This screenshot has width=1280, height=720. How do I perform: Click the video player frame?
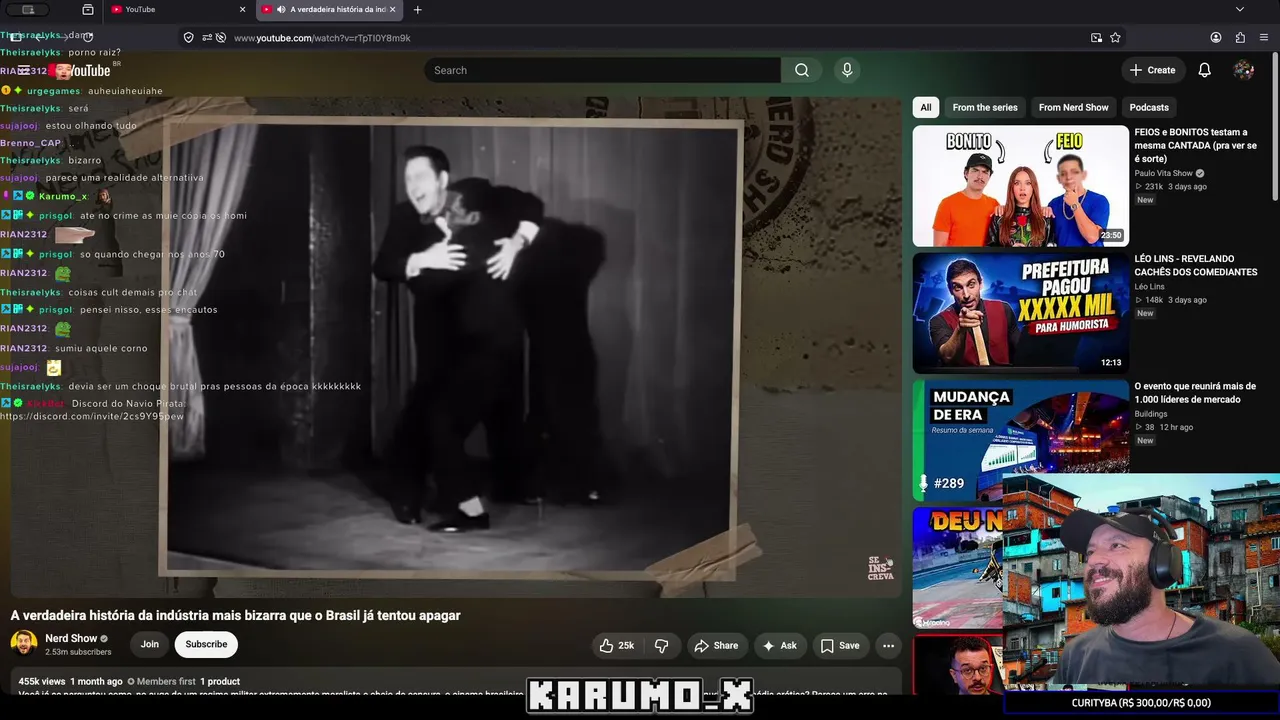point(456,347)
